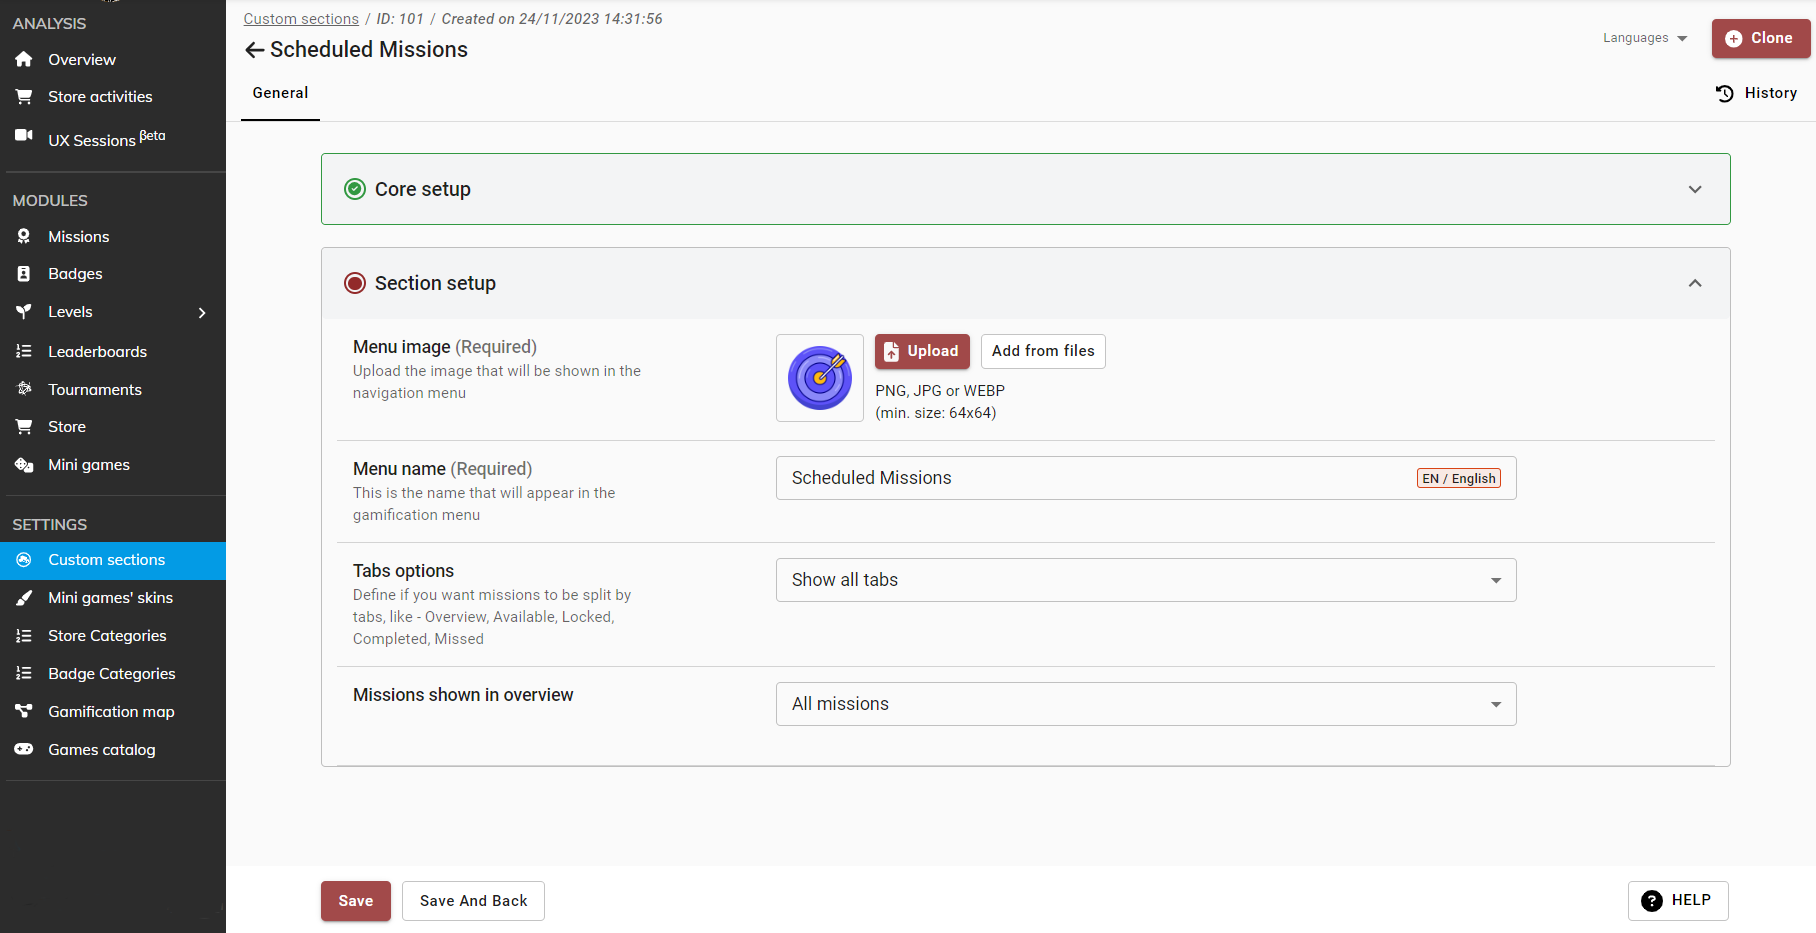Open the Tabs options dropdown
Image resolution: width=1816 pixels, height=933 pixels.
[1145, 580]
